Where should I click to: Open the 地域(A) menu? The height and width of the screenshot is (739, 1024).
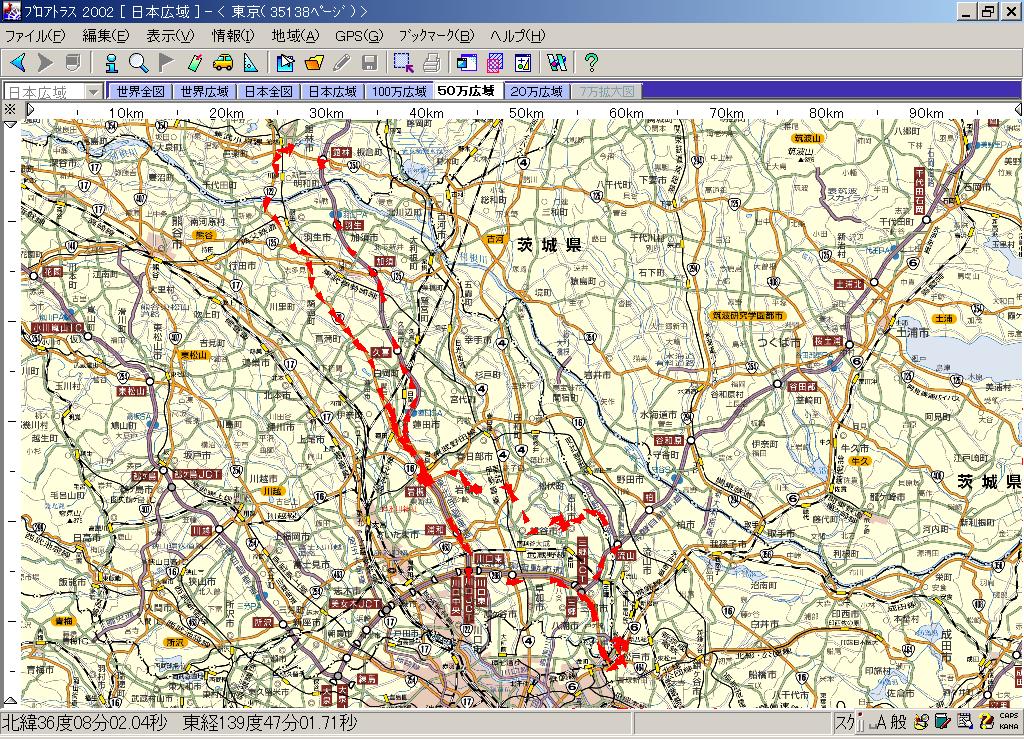295,36
